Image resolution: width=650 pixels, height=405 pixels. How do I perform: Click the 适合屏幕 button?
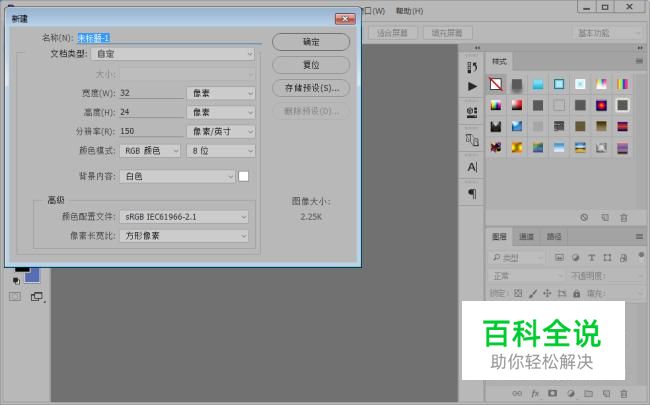coord(392,33)
